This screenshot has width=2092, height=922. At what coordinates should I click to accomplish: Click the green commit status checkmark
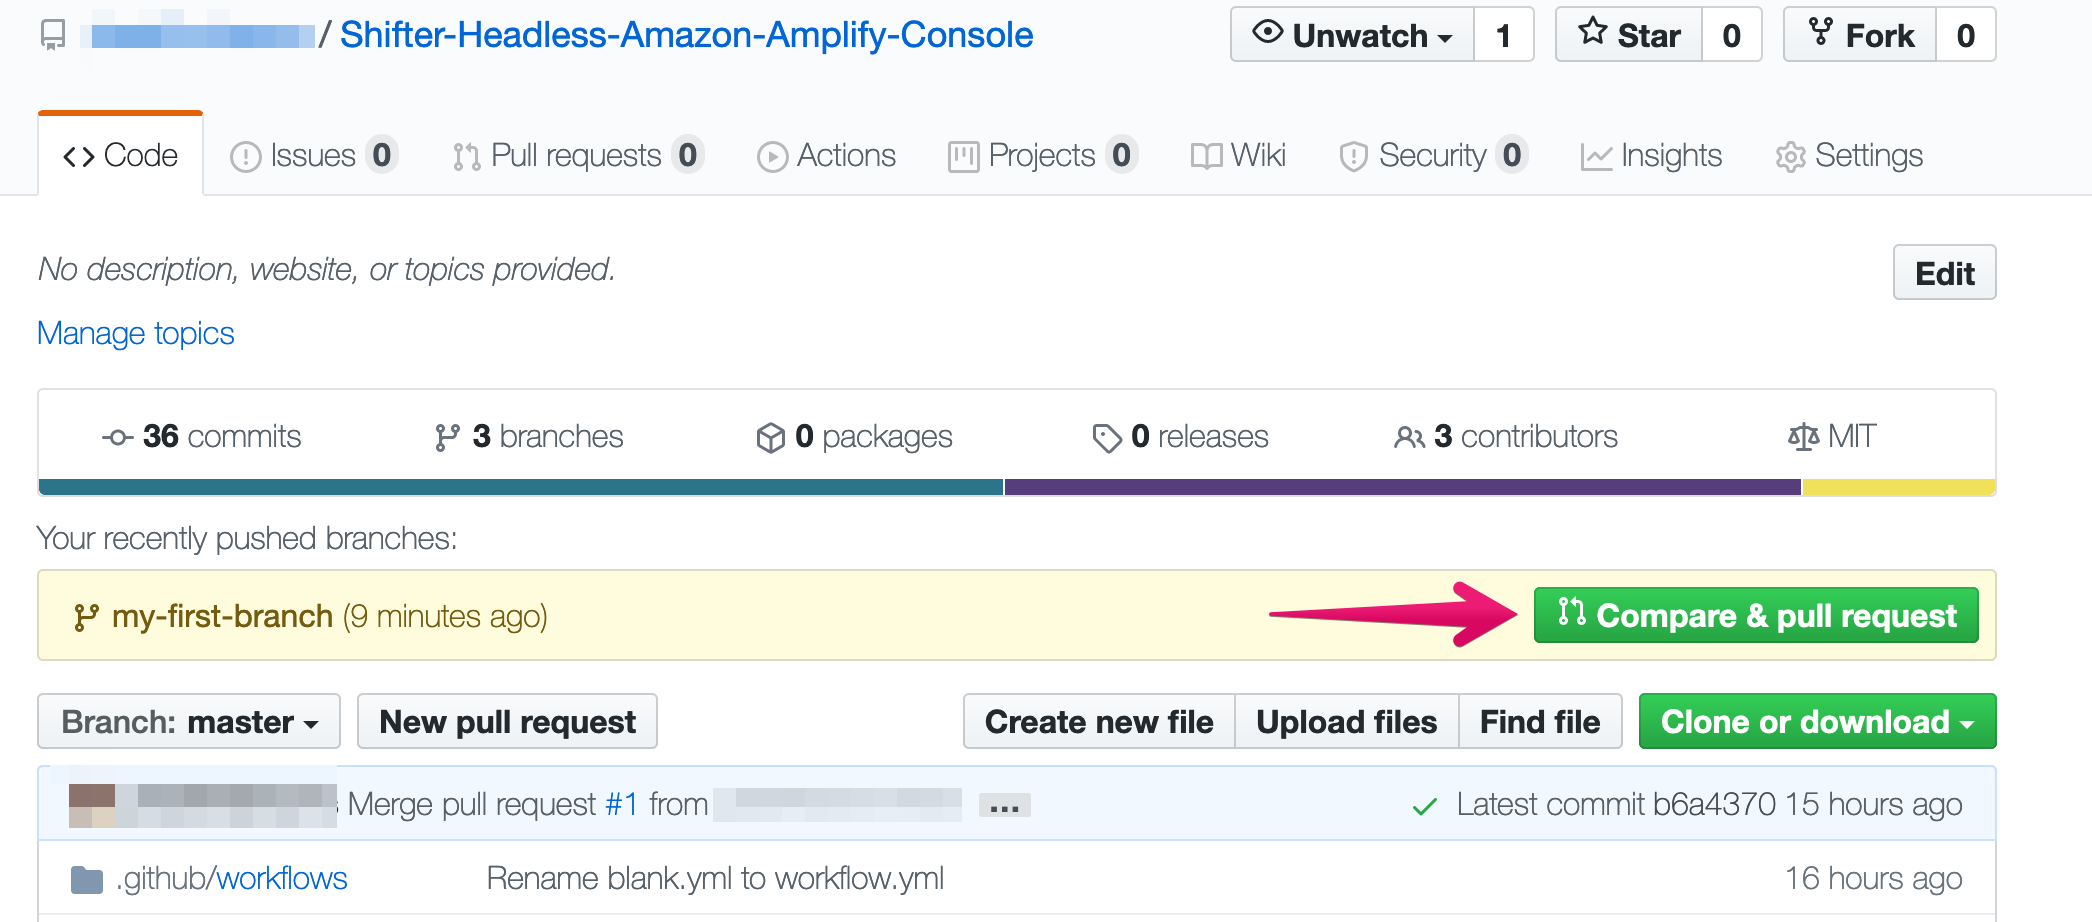click(1425, 806)
